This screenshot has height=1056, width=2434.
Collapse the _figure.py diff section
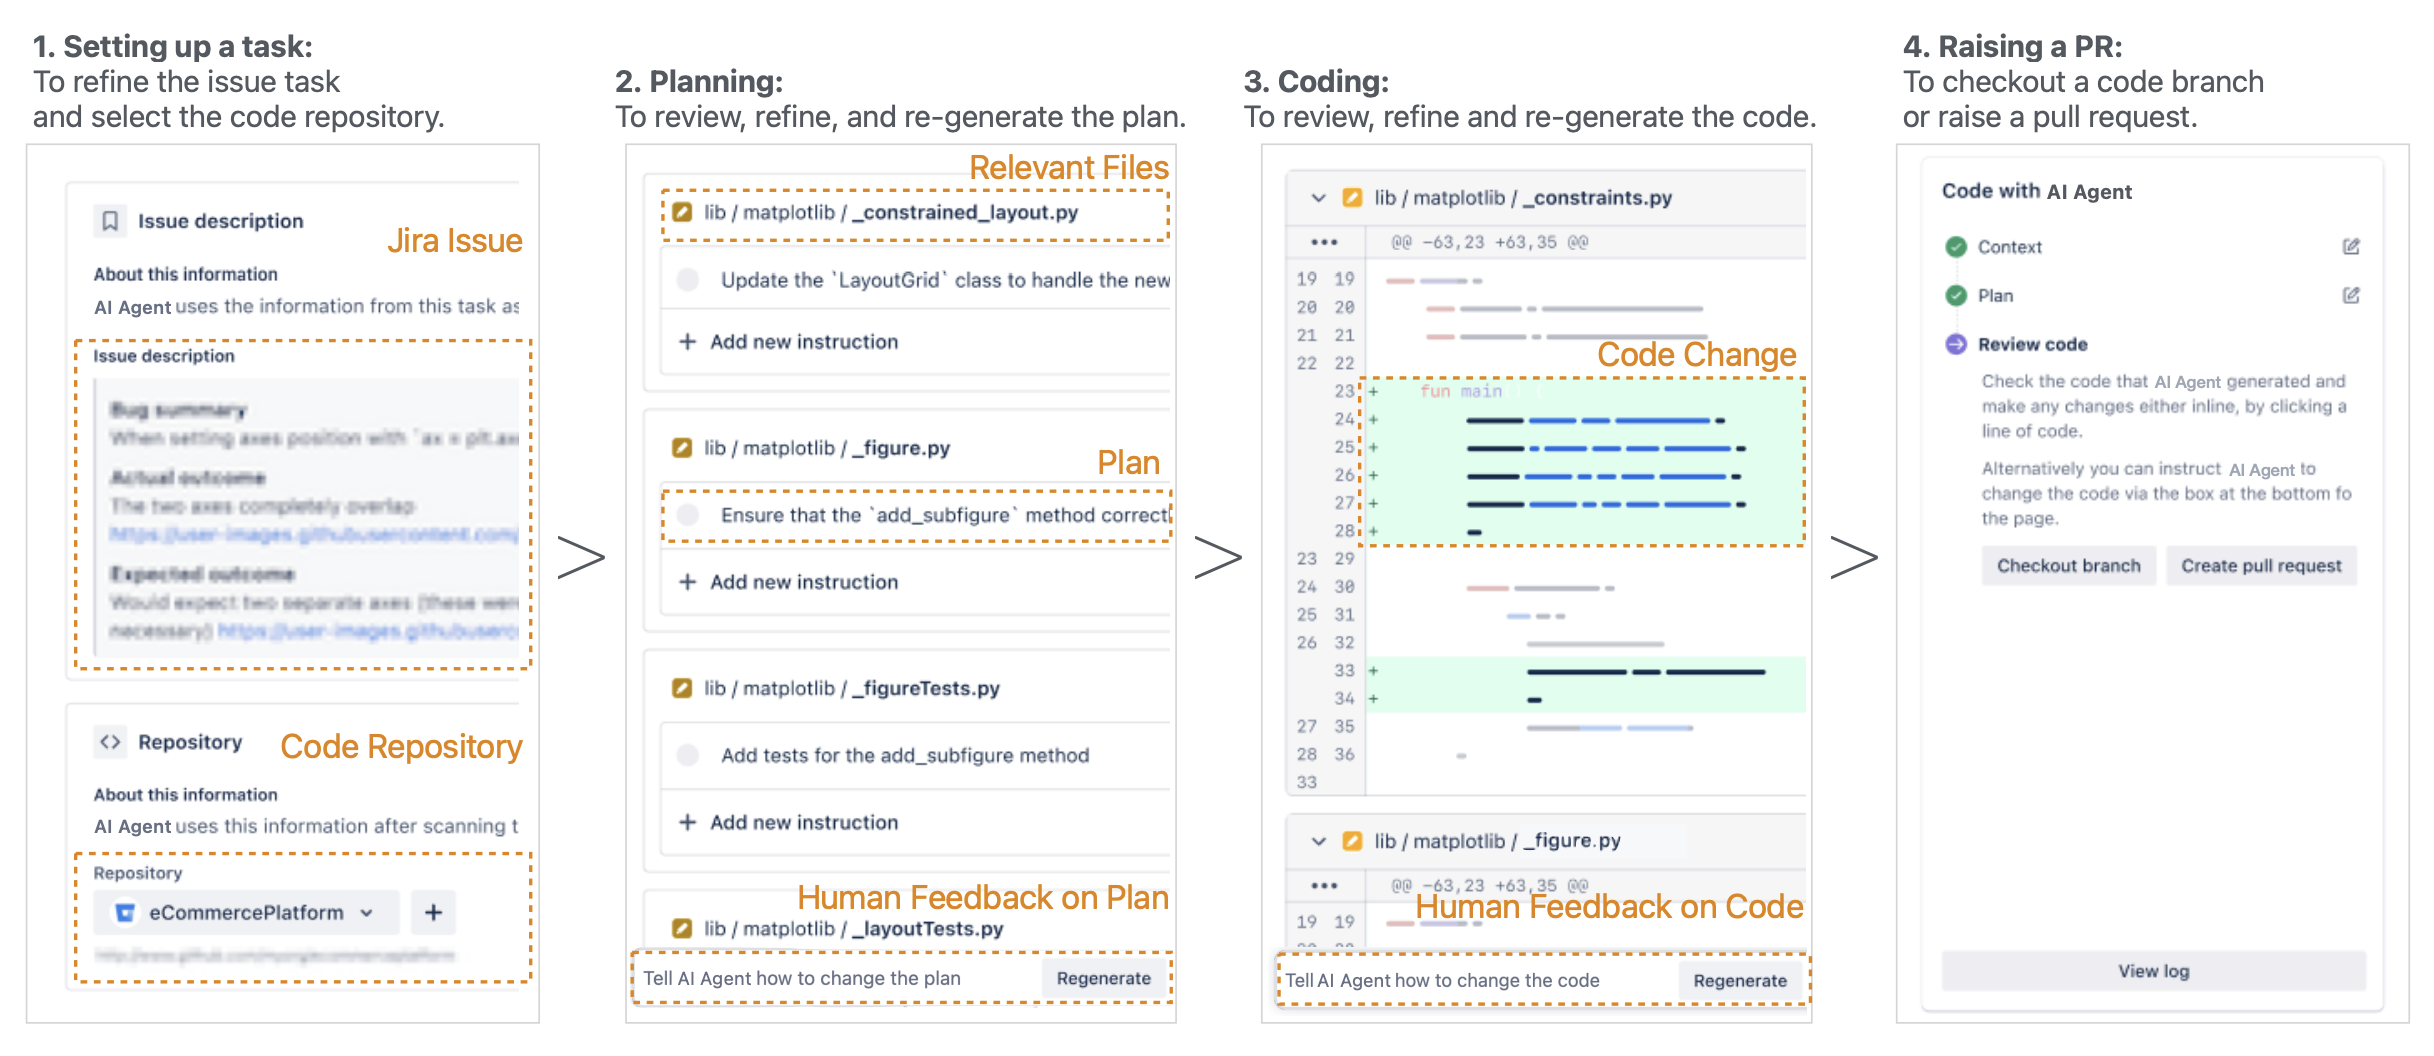(x=1319, y=841)
